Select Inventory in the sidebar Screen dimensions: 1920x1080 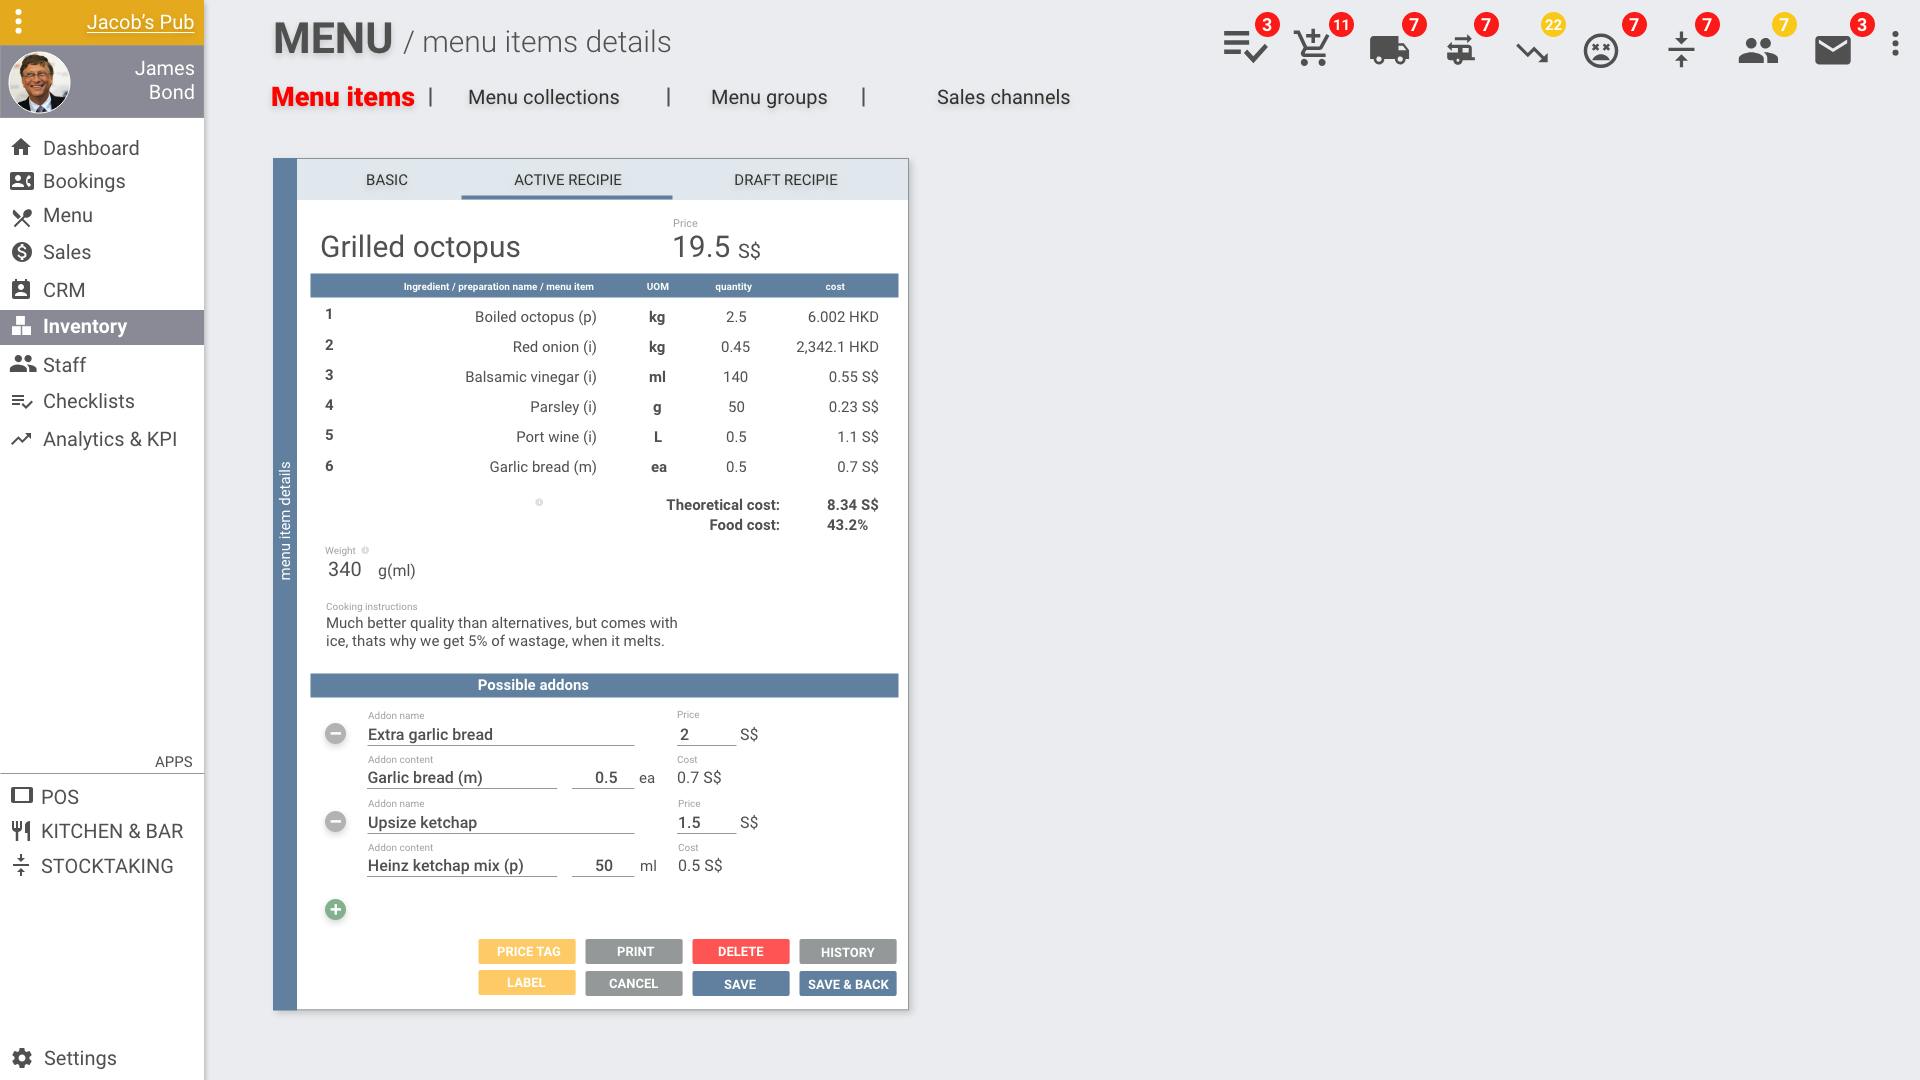click(x=102, y=327)
